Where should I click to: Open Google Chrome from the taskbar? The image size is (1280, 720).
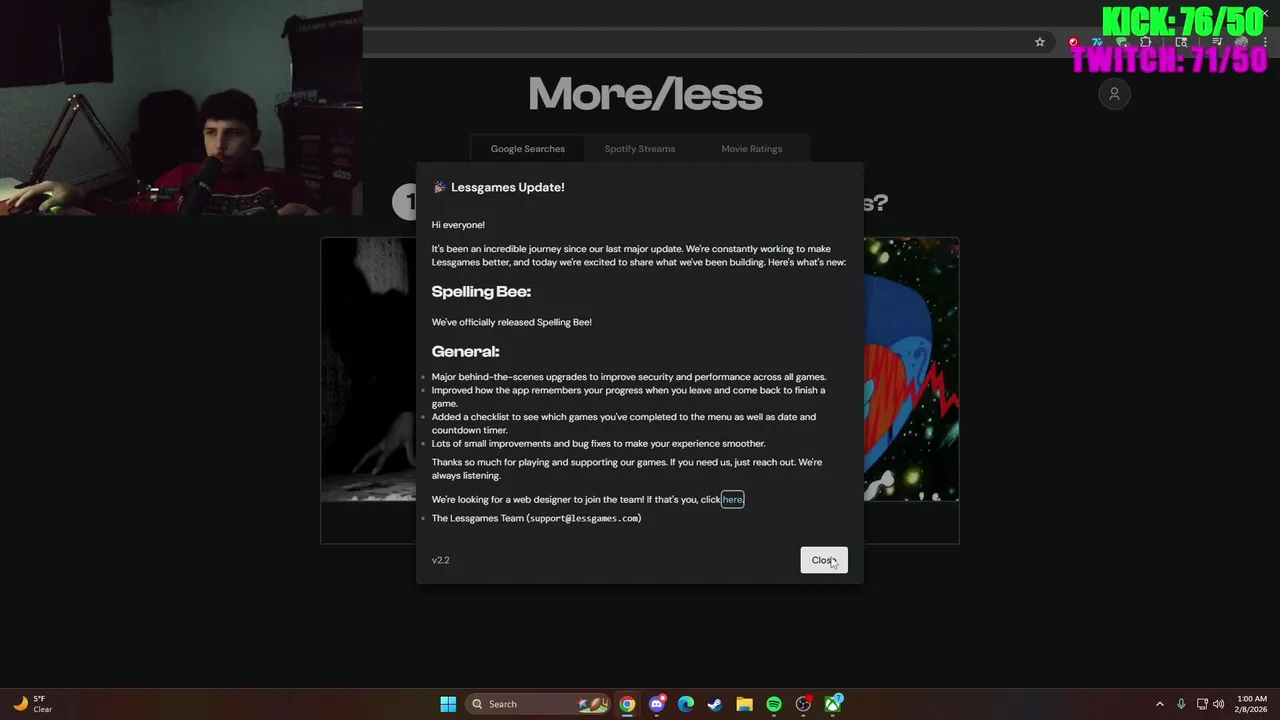click(x=627, y=704)
